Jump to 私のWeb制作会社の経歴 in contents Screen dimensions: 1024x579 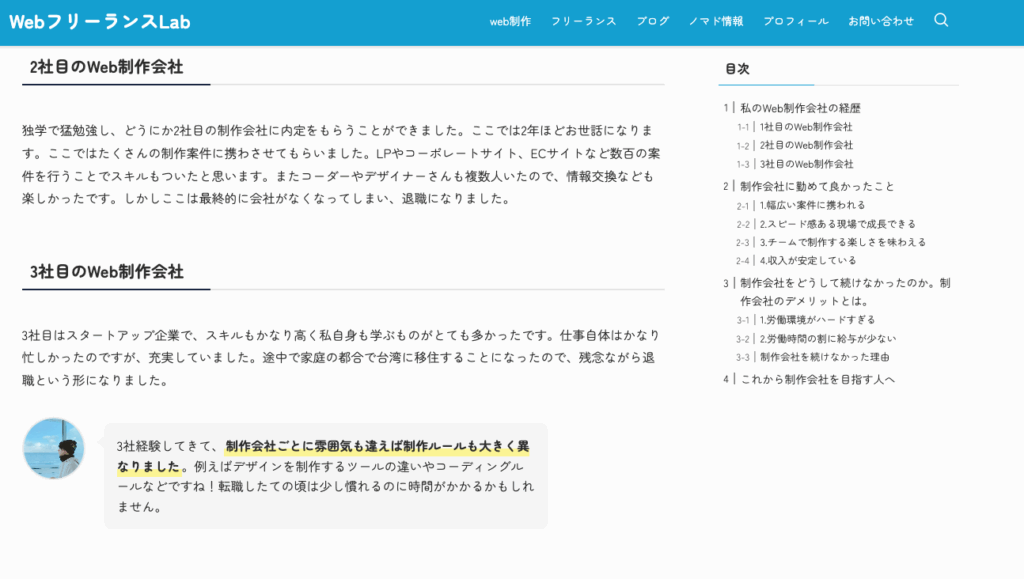tap(800, 108)
